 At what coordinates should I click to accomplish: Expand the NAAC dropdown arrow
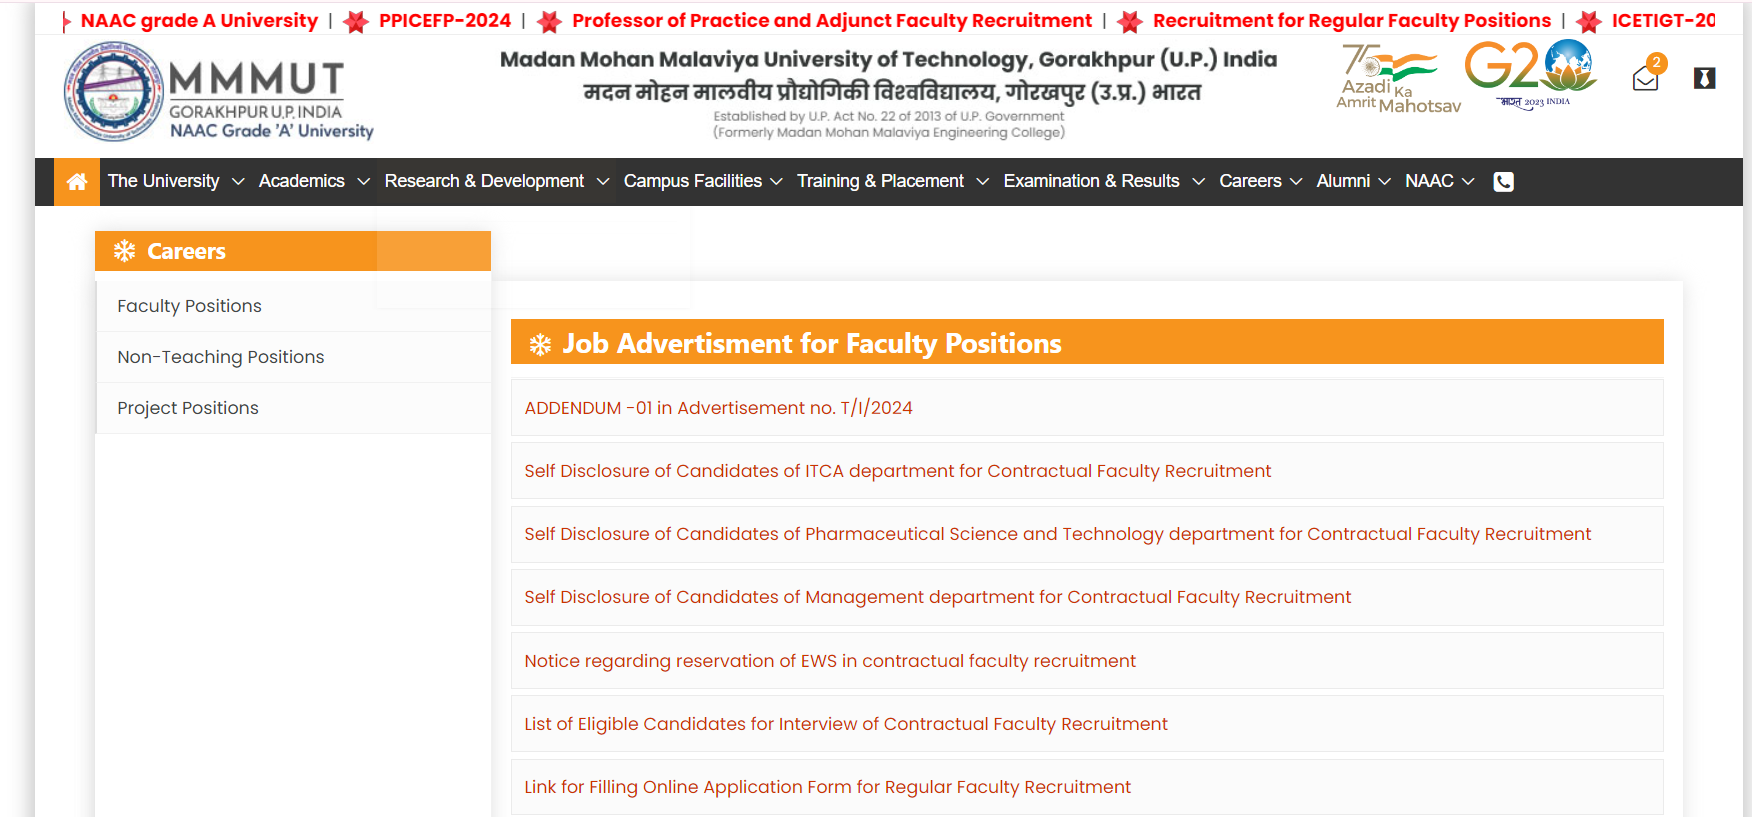[x=1468, y=182]
